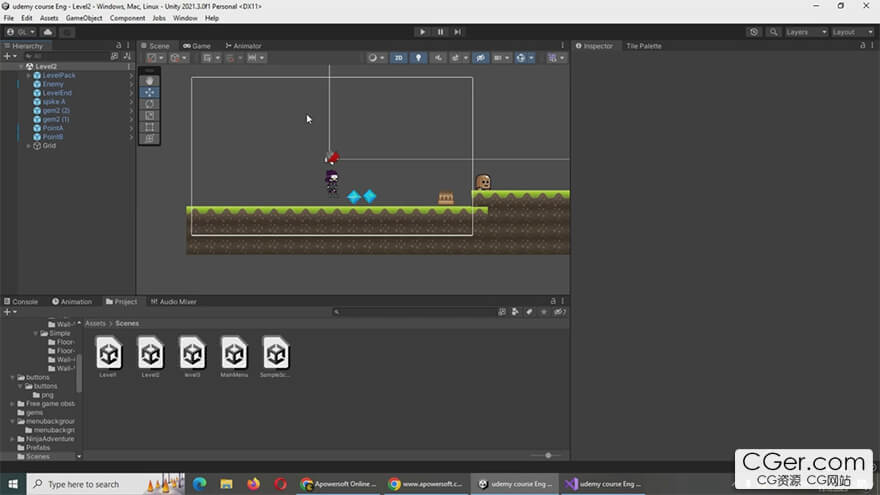Click the Hierarchy search field
Viewport: 880px width, 495px height.
[65, 56]
